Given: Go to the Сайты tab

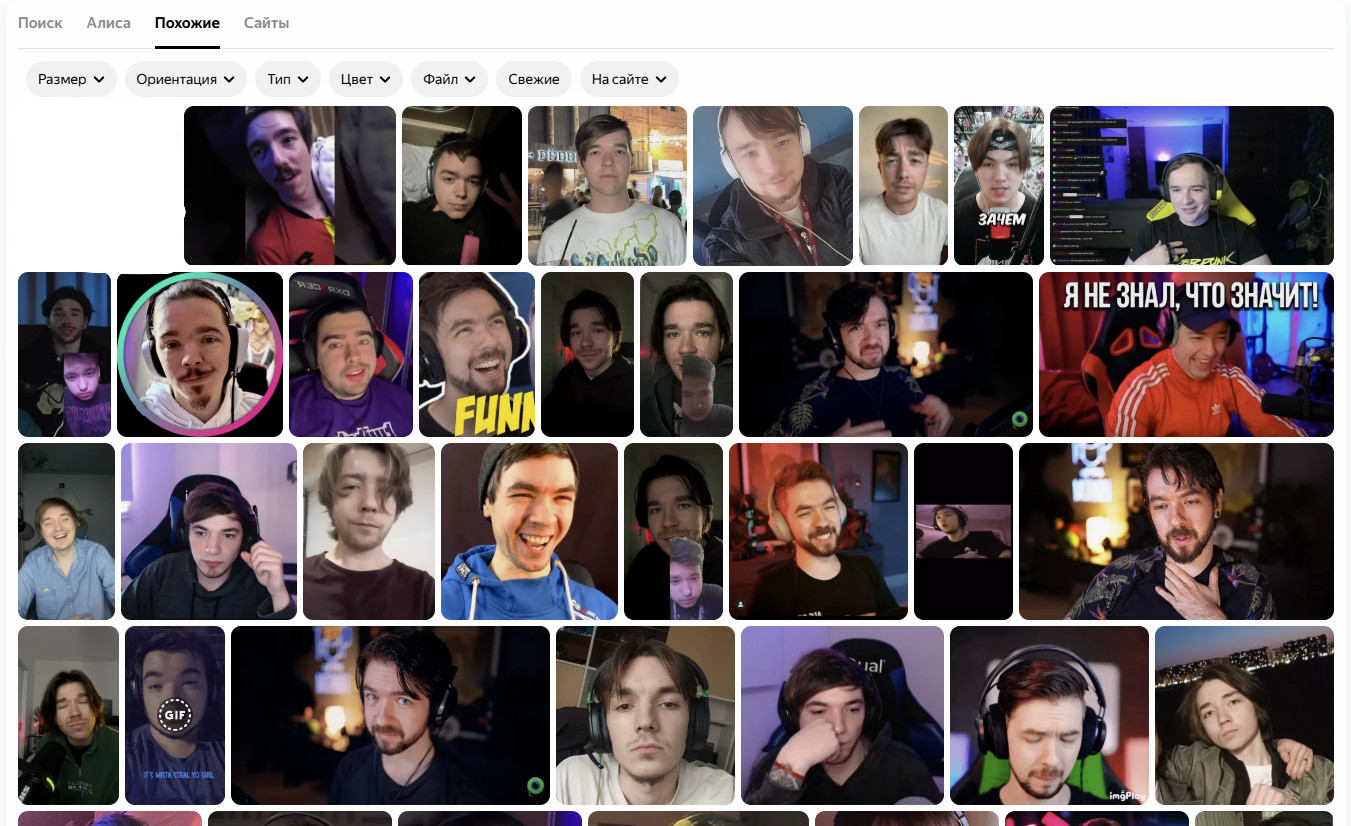Looking at the screenshot, I should pyautogui.click(x=267, y=22).
